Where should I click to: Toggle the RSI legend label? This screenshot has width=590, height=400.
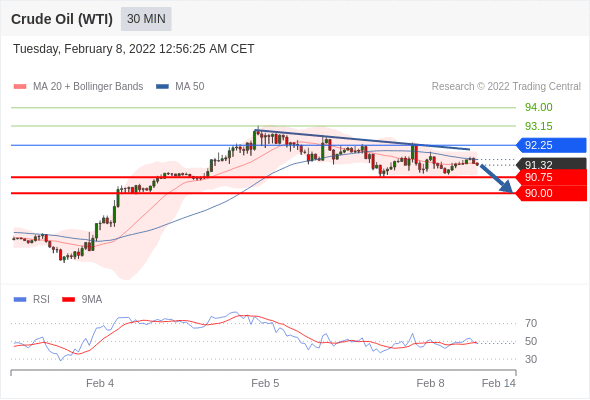(x=41, y=300)
